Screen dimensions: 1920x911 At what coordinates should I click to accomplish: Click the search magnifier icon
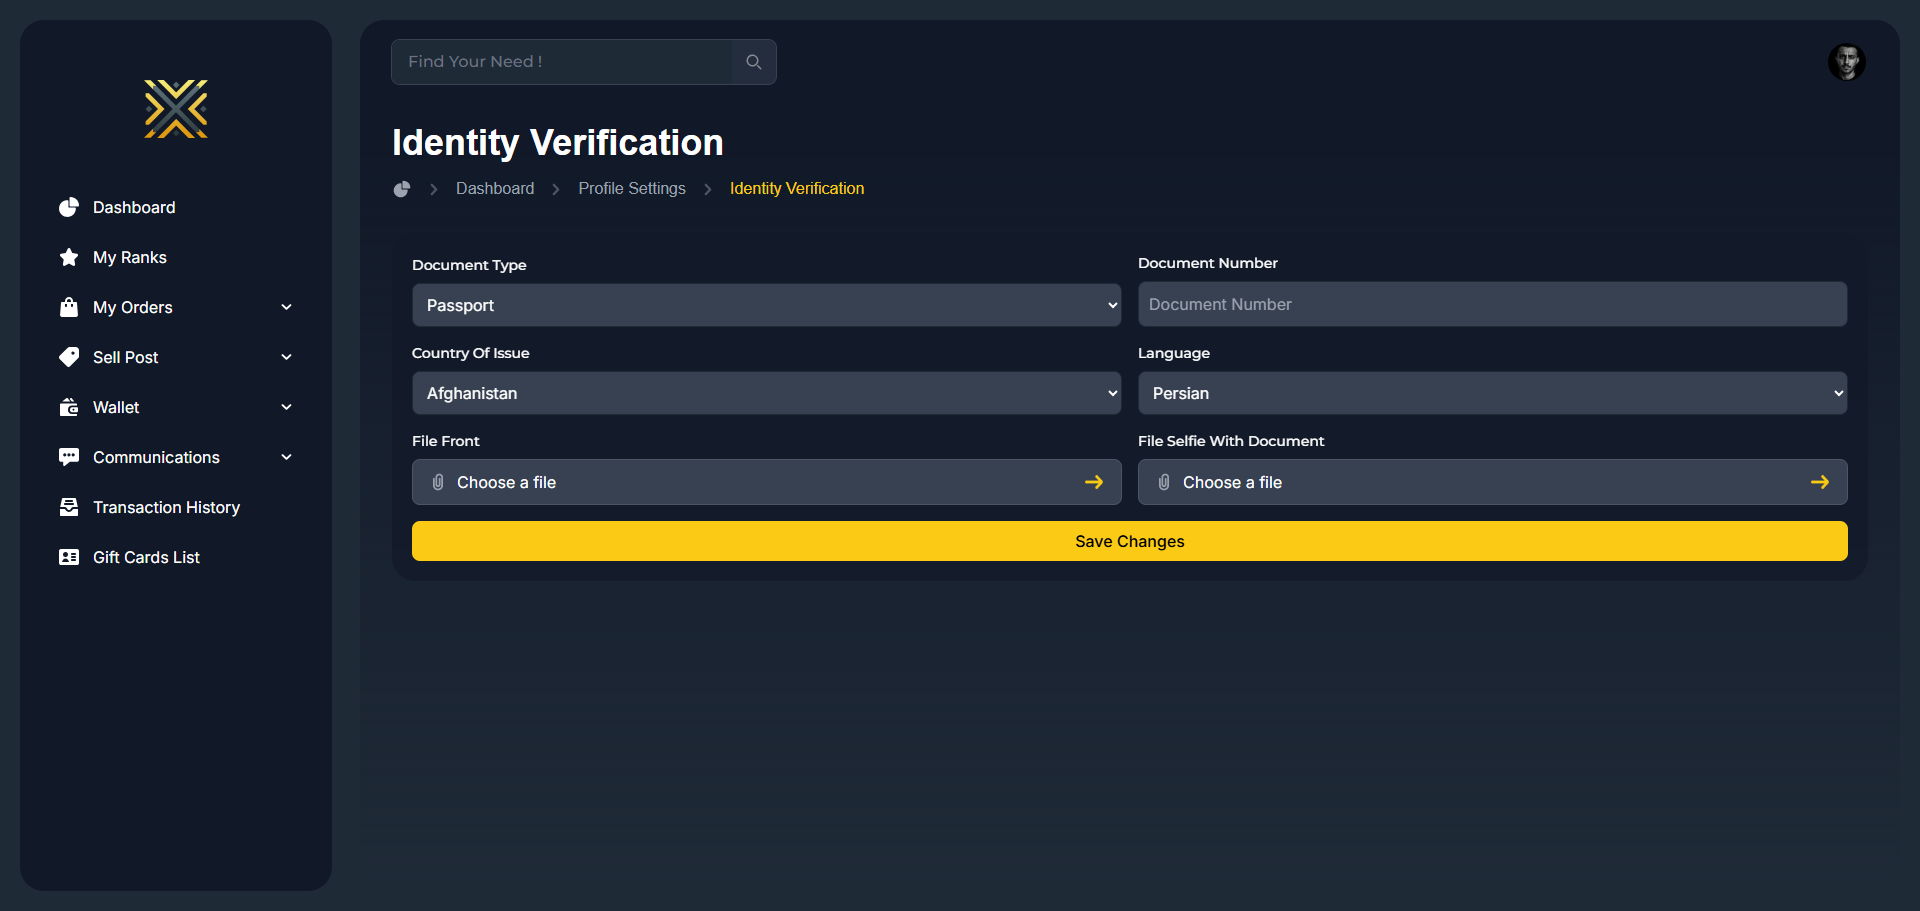point(754,62)
